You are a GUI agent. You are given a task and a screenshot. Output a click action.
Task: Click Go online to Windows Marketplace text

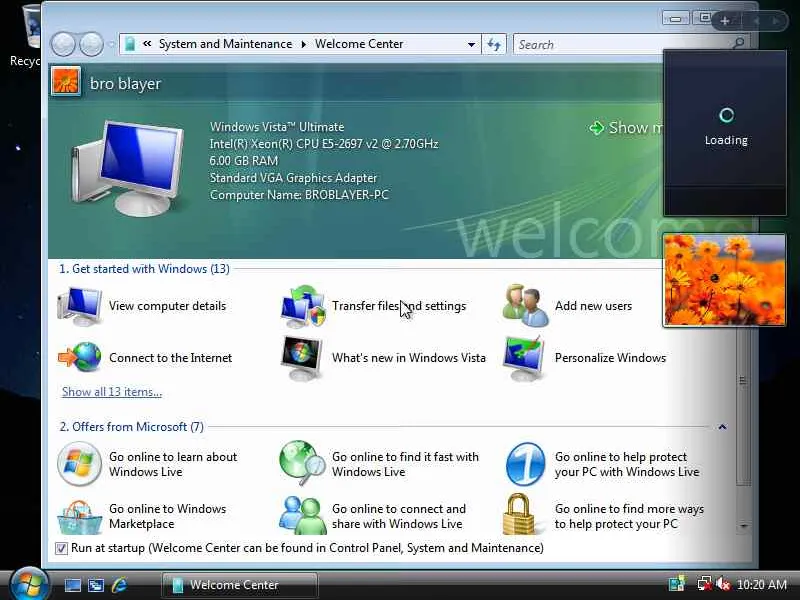[x=167, y=516]
